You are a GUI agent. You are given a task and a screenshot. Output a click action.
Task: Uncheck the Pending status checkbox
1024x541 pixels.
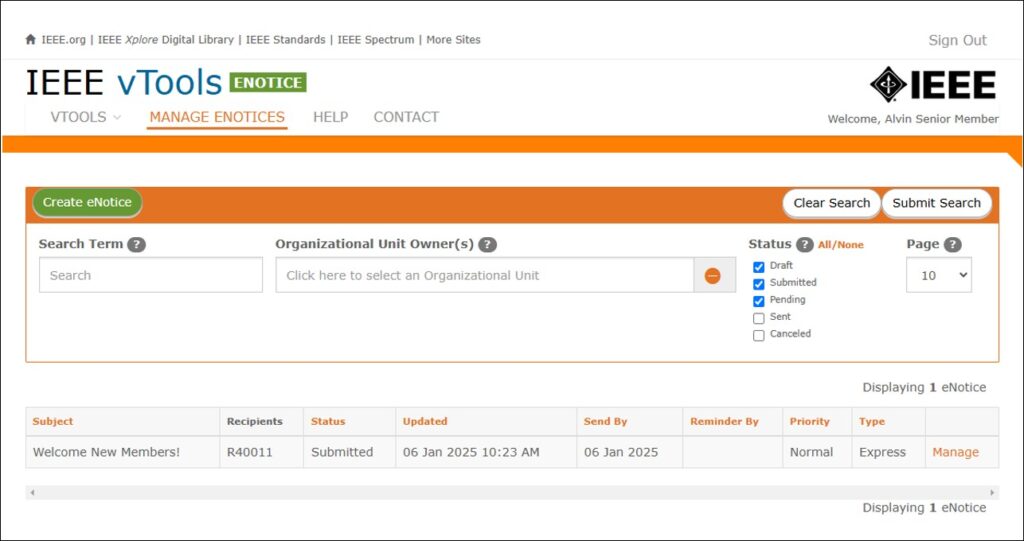(759, 301)
